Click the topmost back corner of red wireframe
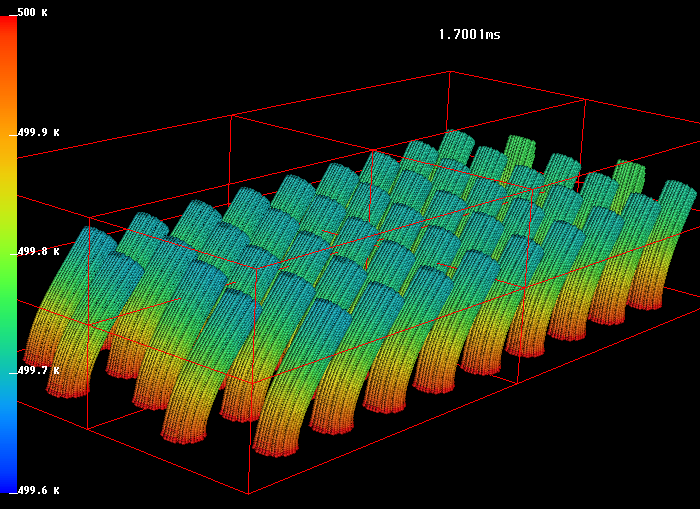The width and height of the screenshot is (700, 509). 449,72
